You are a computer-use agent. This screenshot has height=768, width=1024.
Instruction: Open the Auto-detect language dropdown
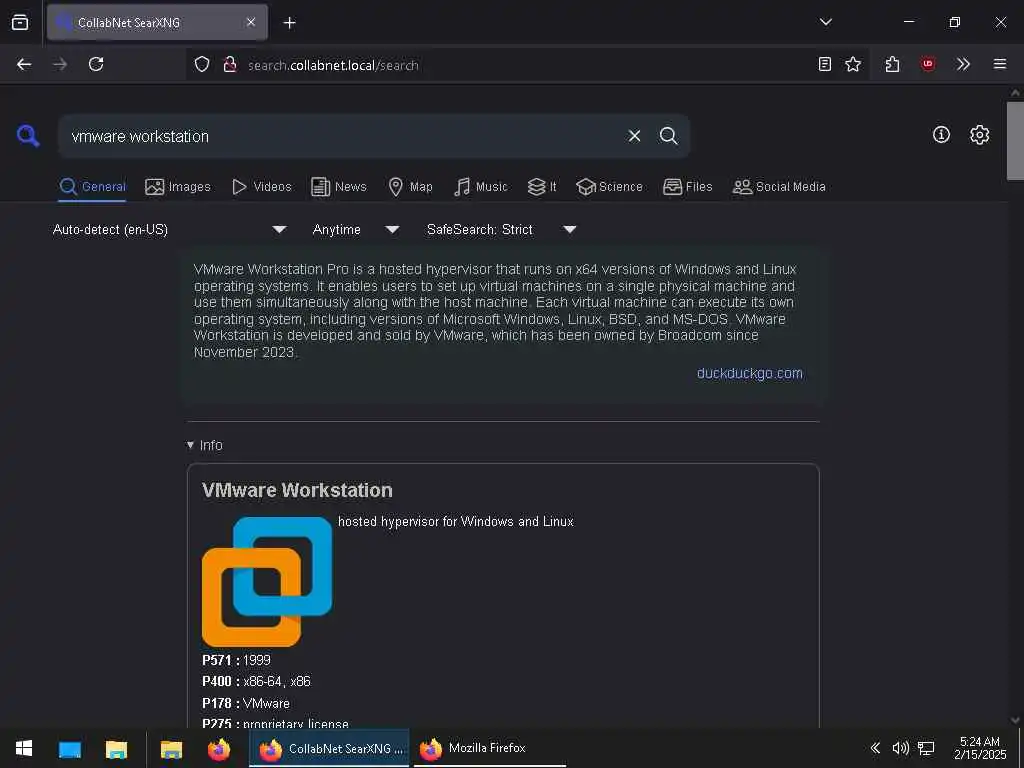[x=170, y=229]
